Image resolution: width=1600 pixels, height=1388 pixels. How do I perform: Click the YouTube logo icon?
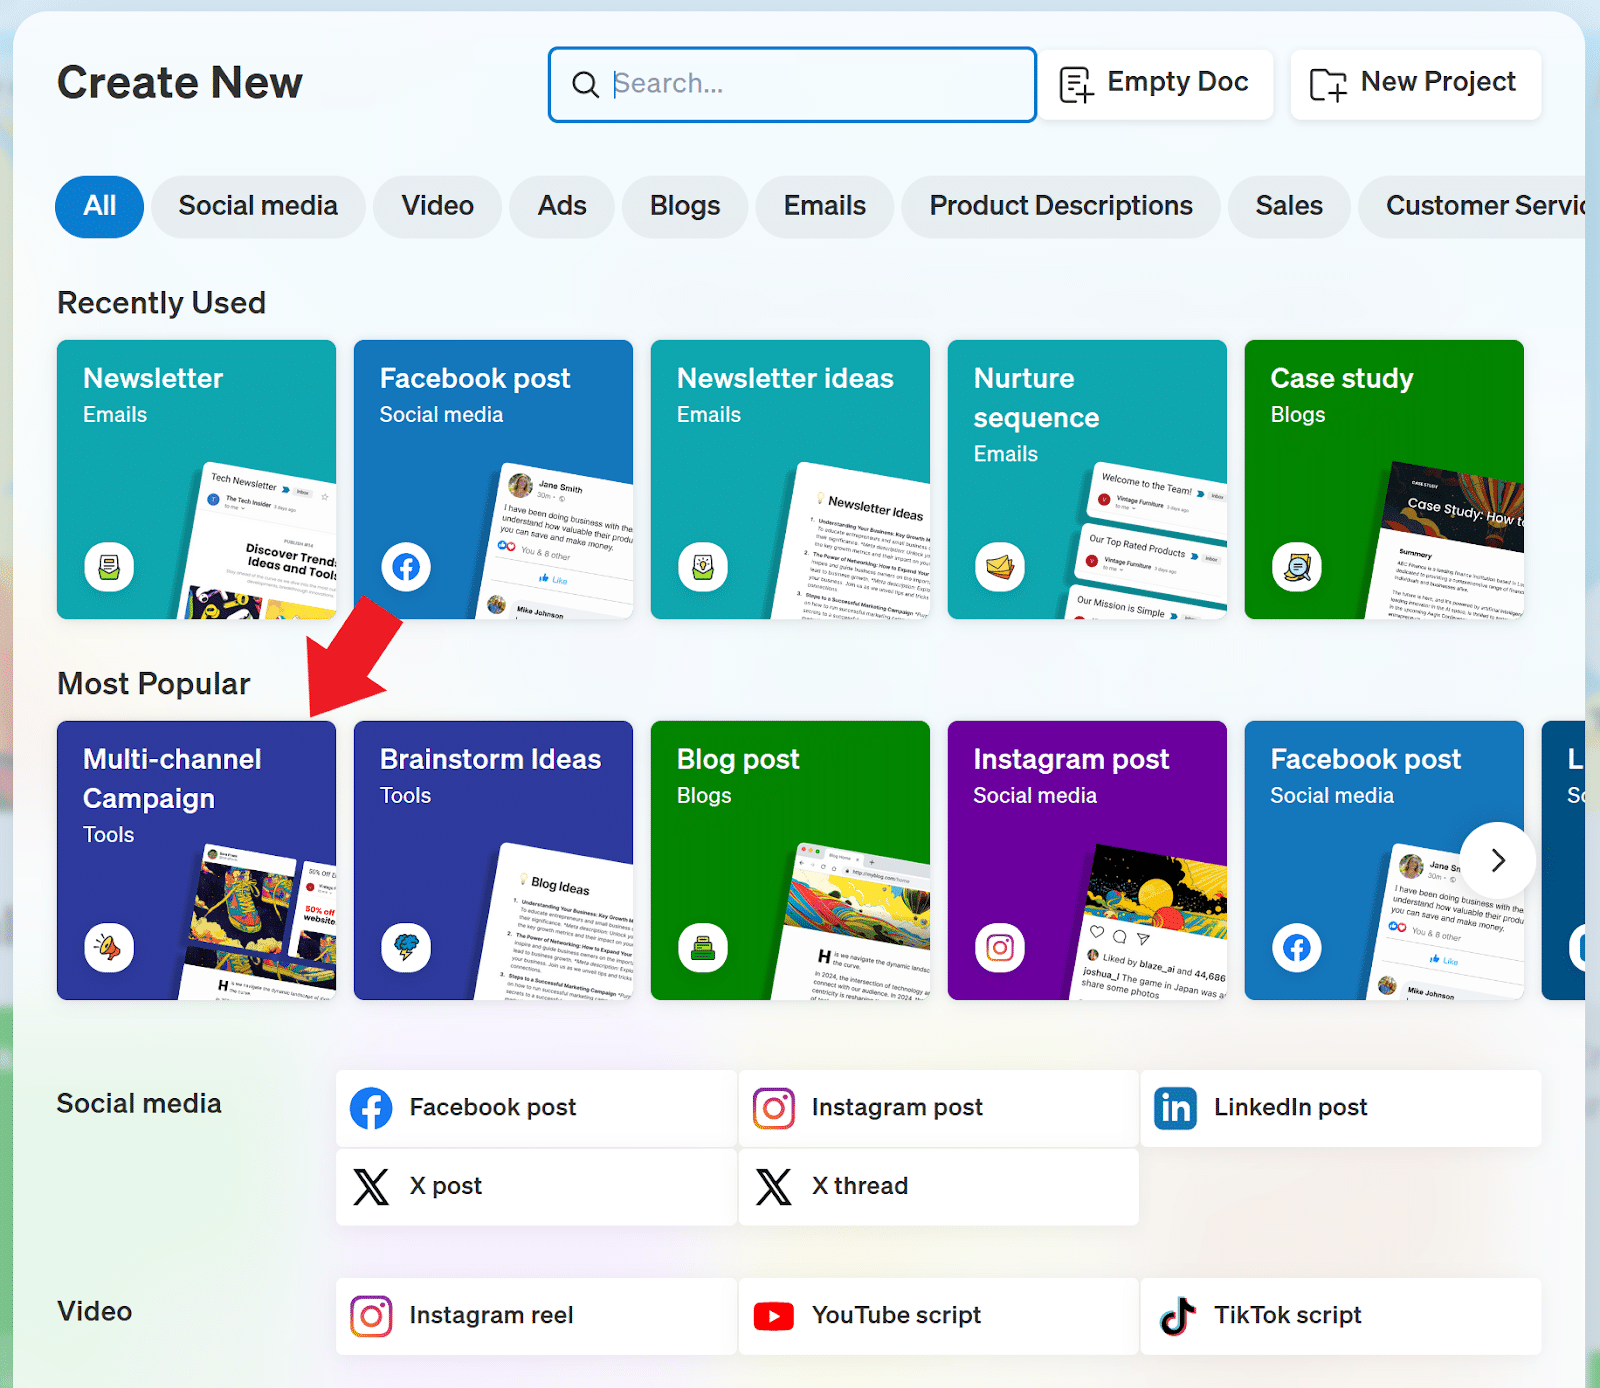pos(774,1316)
